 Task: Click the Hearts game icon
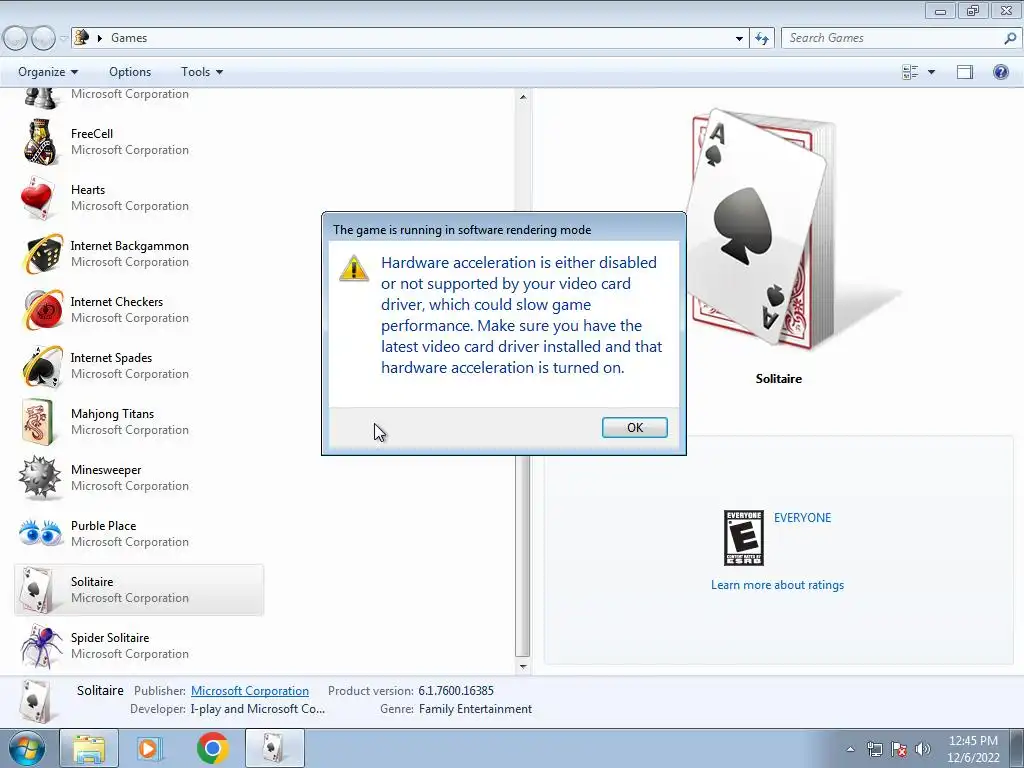[x=38, y=198]
